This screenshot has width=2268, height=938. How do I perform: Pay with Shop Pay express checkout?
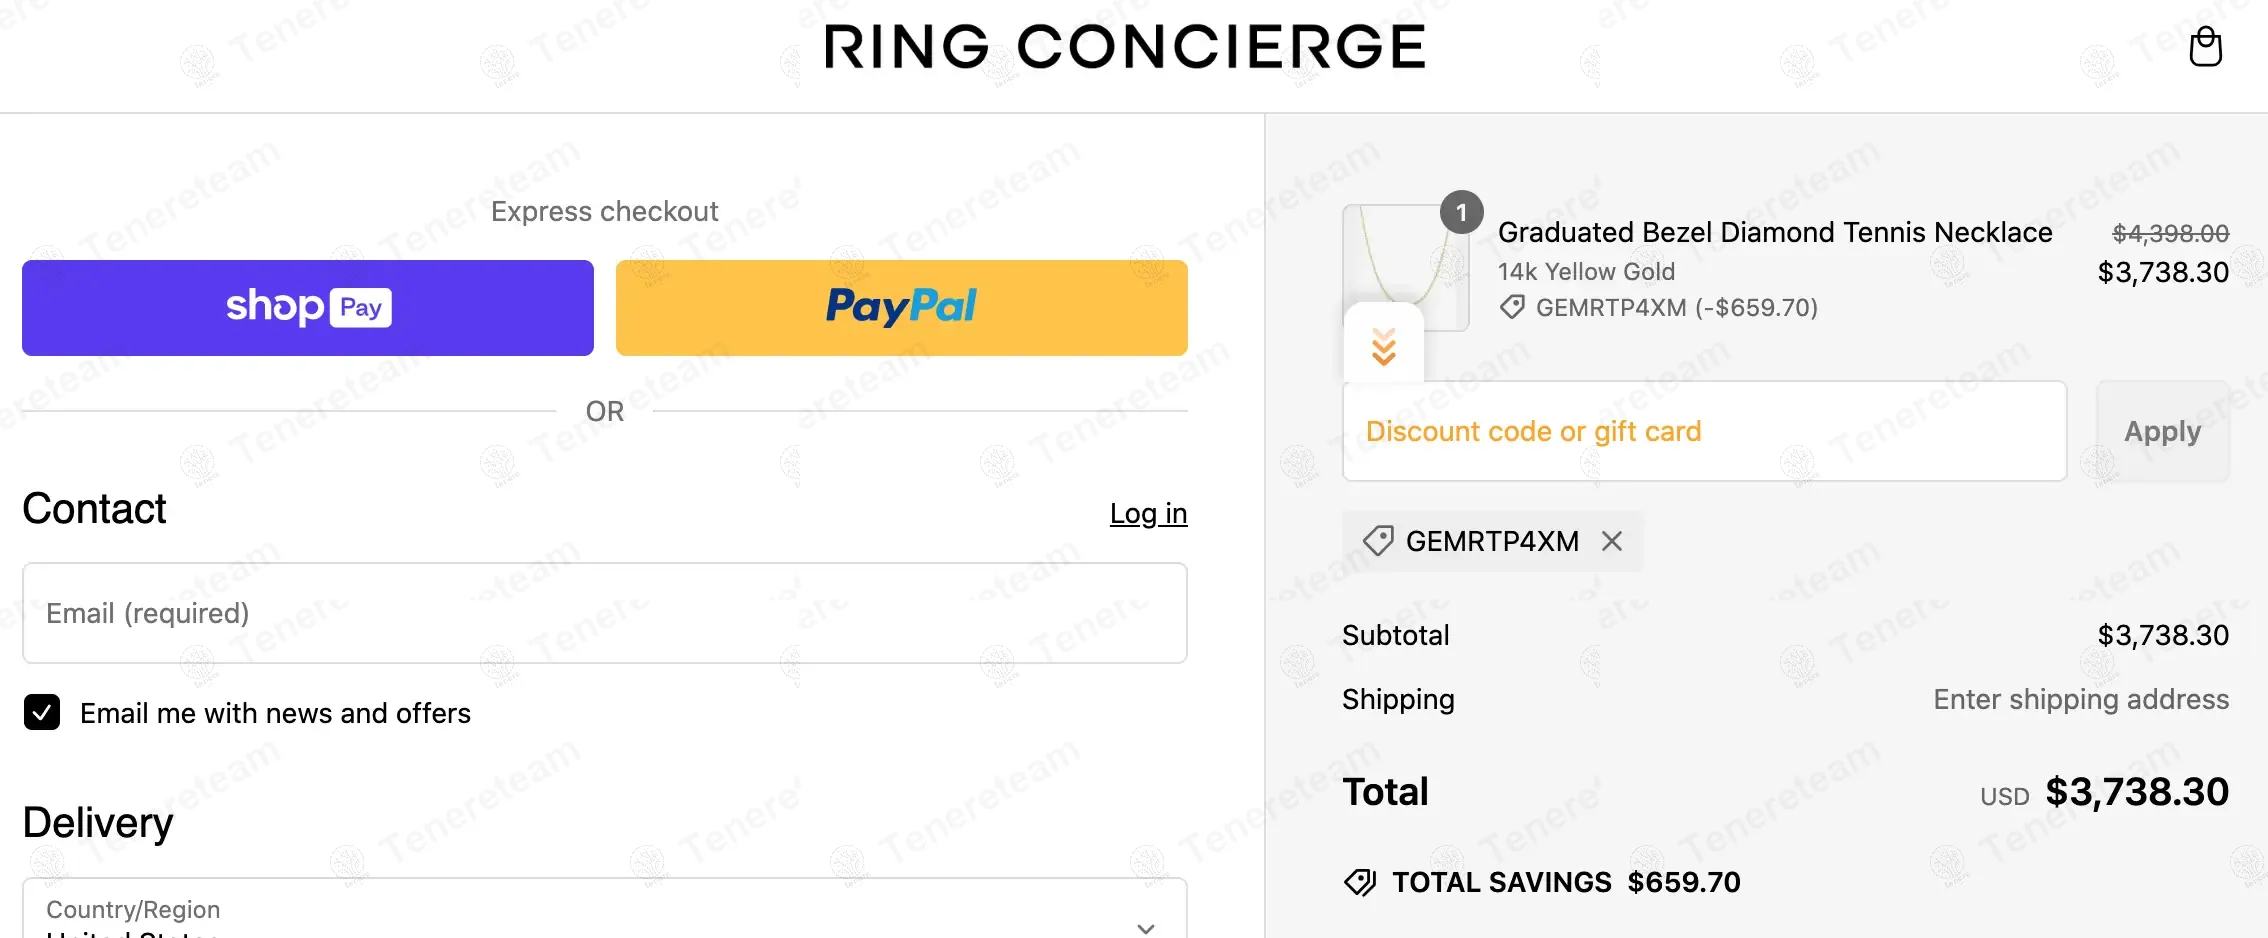tap(308, 308)
